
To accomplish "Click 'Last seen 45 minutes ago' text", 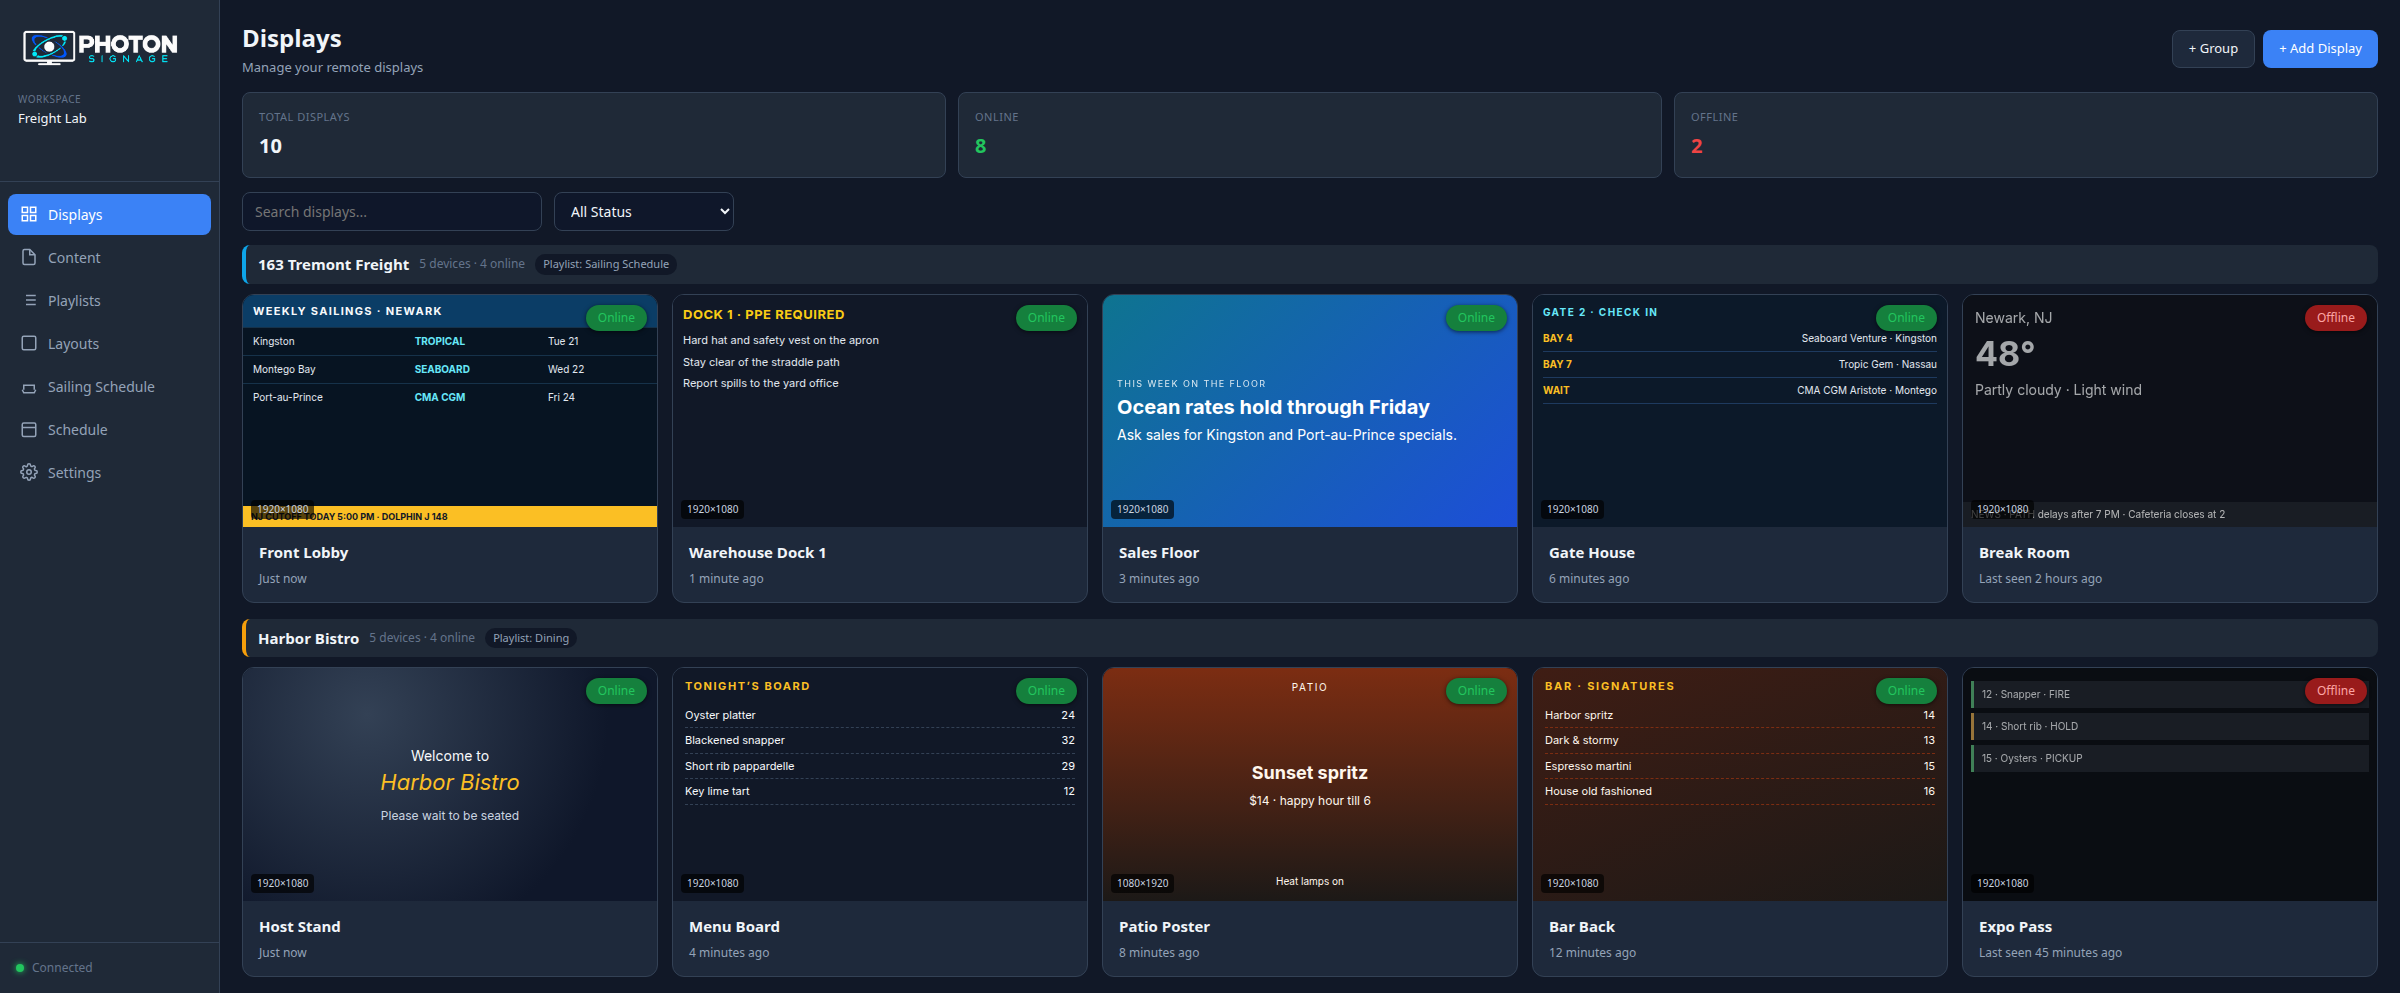I will coord(2050,953).
